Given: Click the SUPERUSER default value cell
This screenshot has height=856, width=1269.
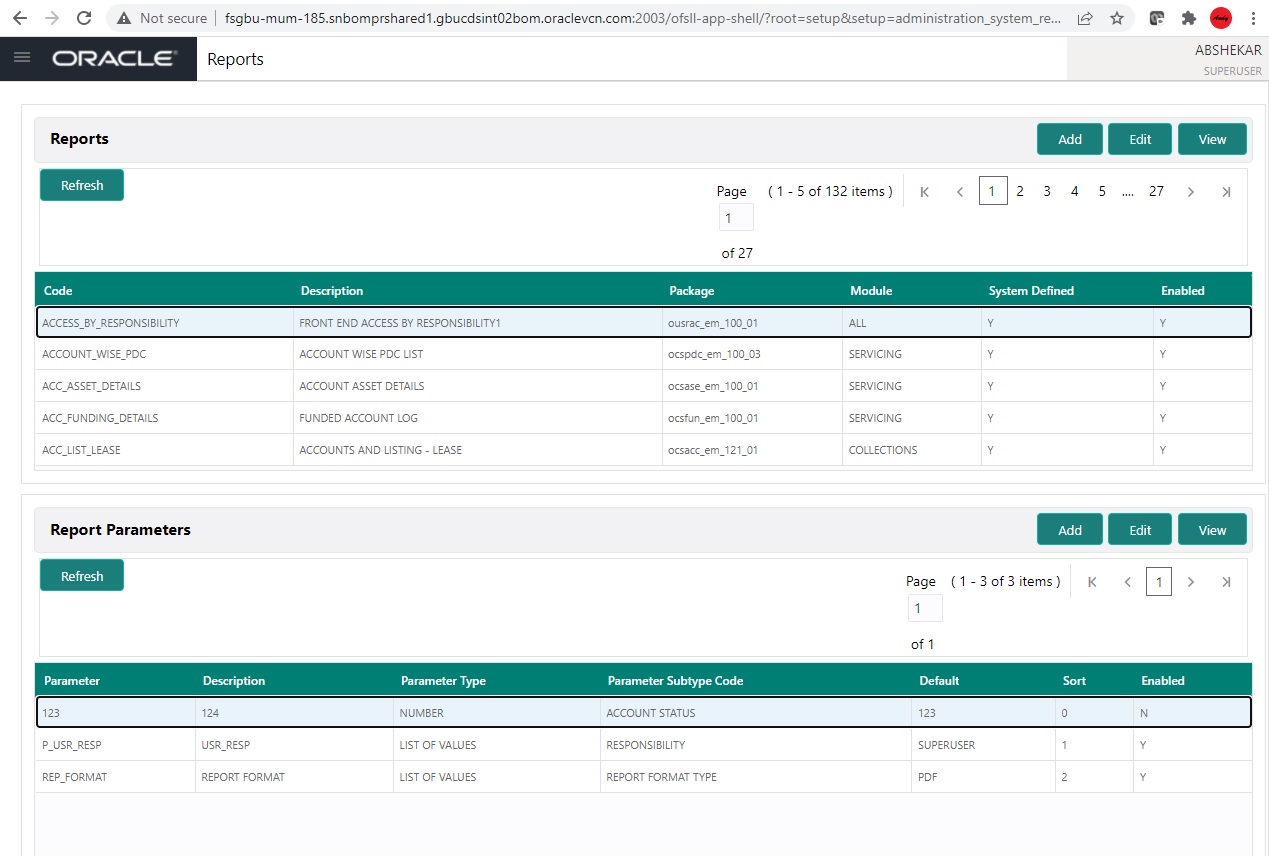Looking at the screenshot, I should (x=983, y=745).
